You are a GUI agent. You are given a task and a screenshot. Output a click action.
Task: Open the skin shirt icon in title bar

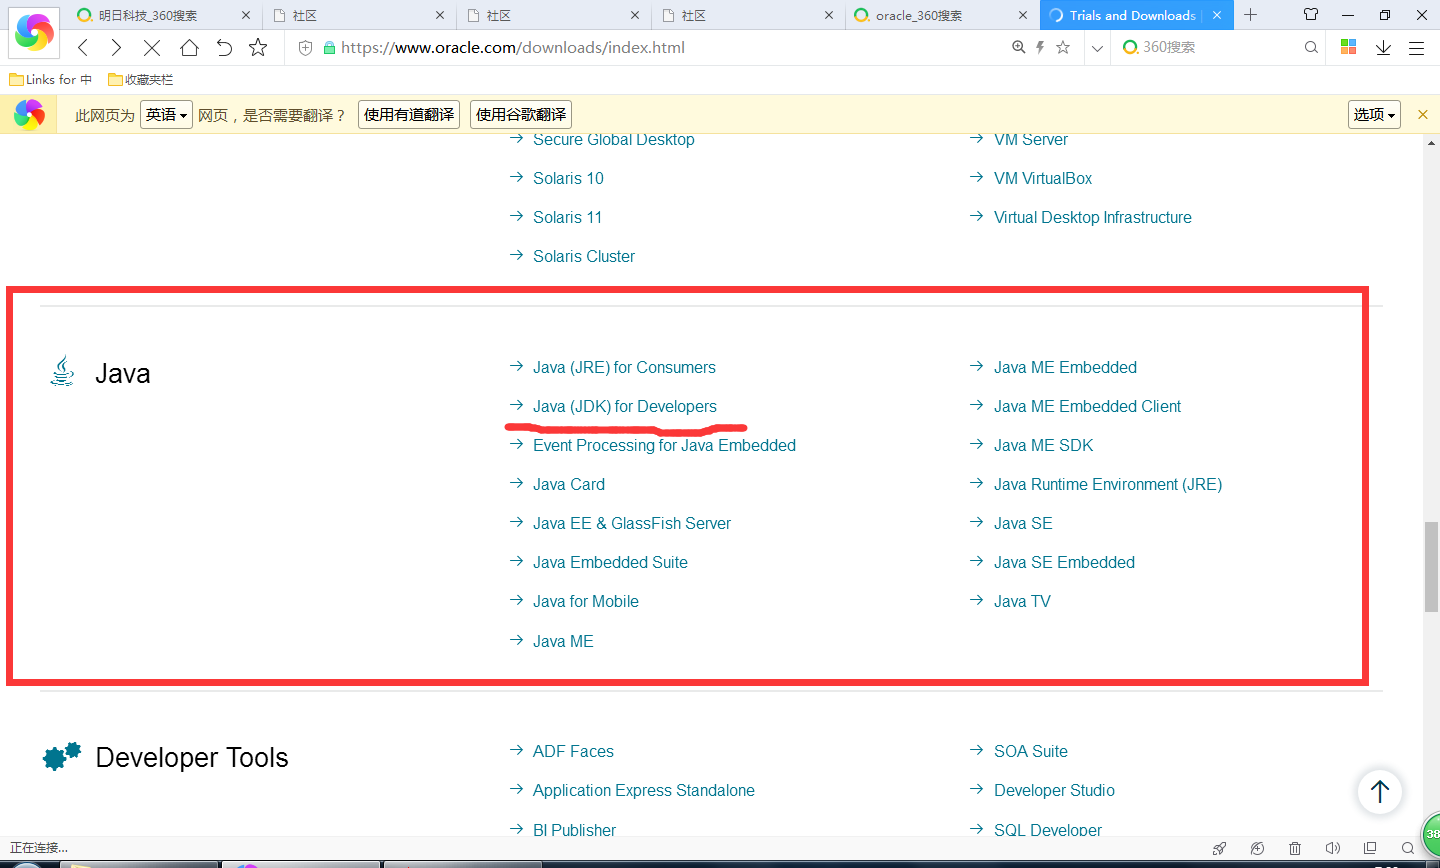click(x=1311, y=15)
